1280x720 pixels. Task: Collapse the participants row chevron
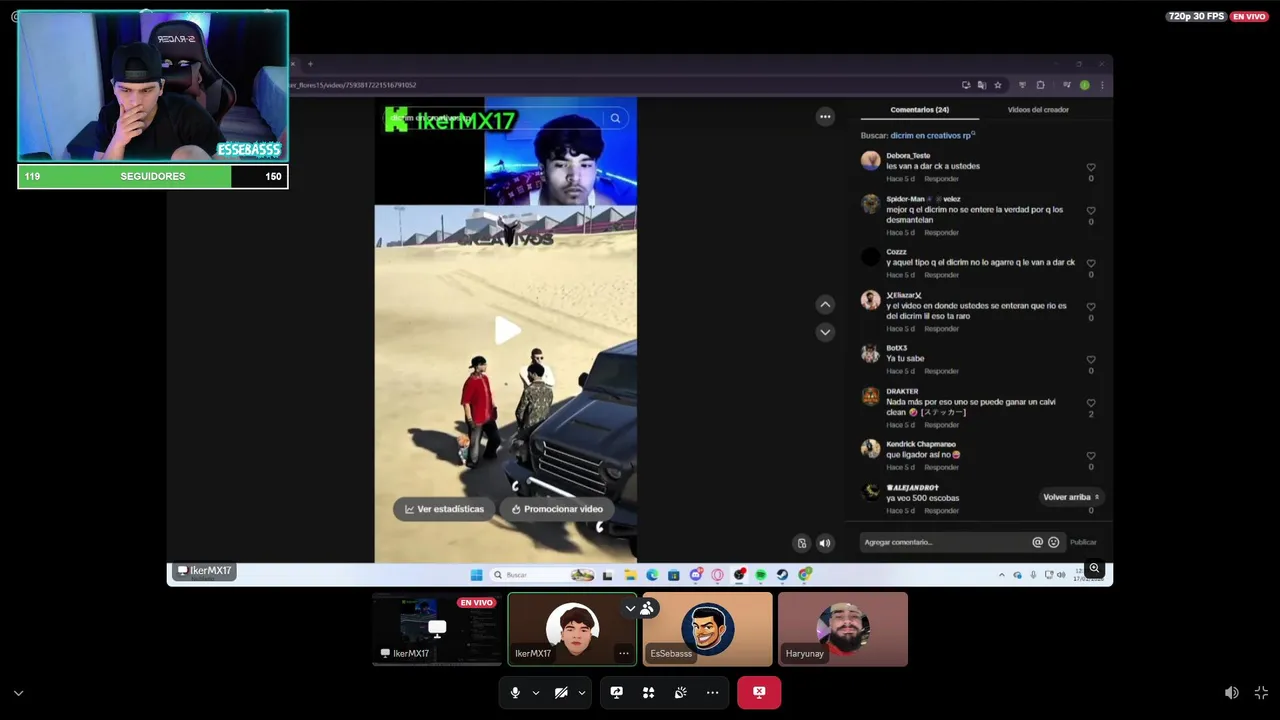click(630, 608)
